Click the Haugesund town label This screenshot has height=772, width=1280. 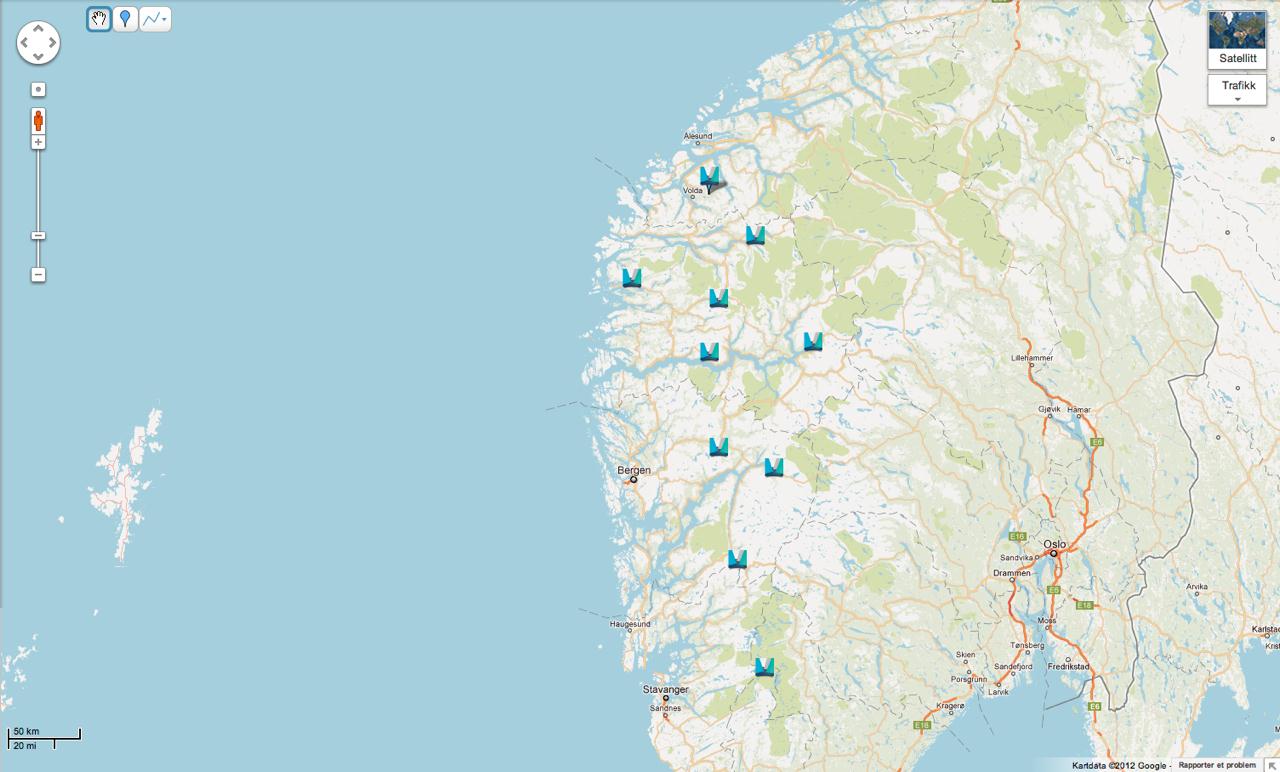(631, 624)
